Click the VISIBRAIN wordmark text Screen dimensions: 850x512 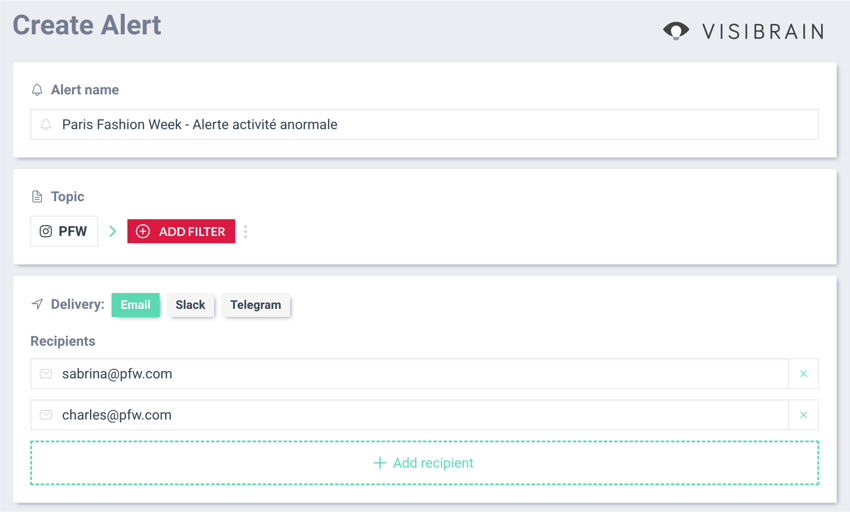[763, 31]
